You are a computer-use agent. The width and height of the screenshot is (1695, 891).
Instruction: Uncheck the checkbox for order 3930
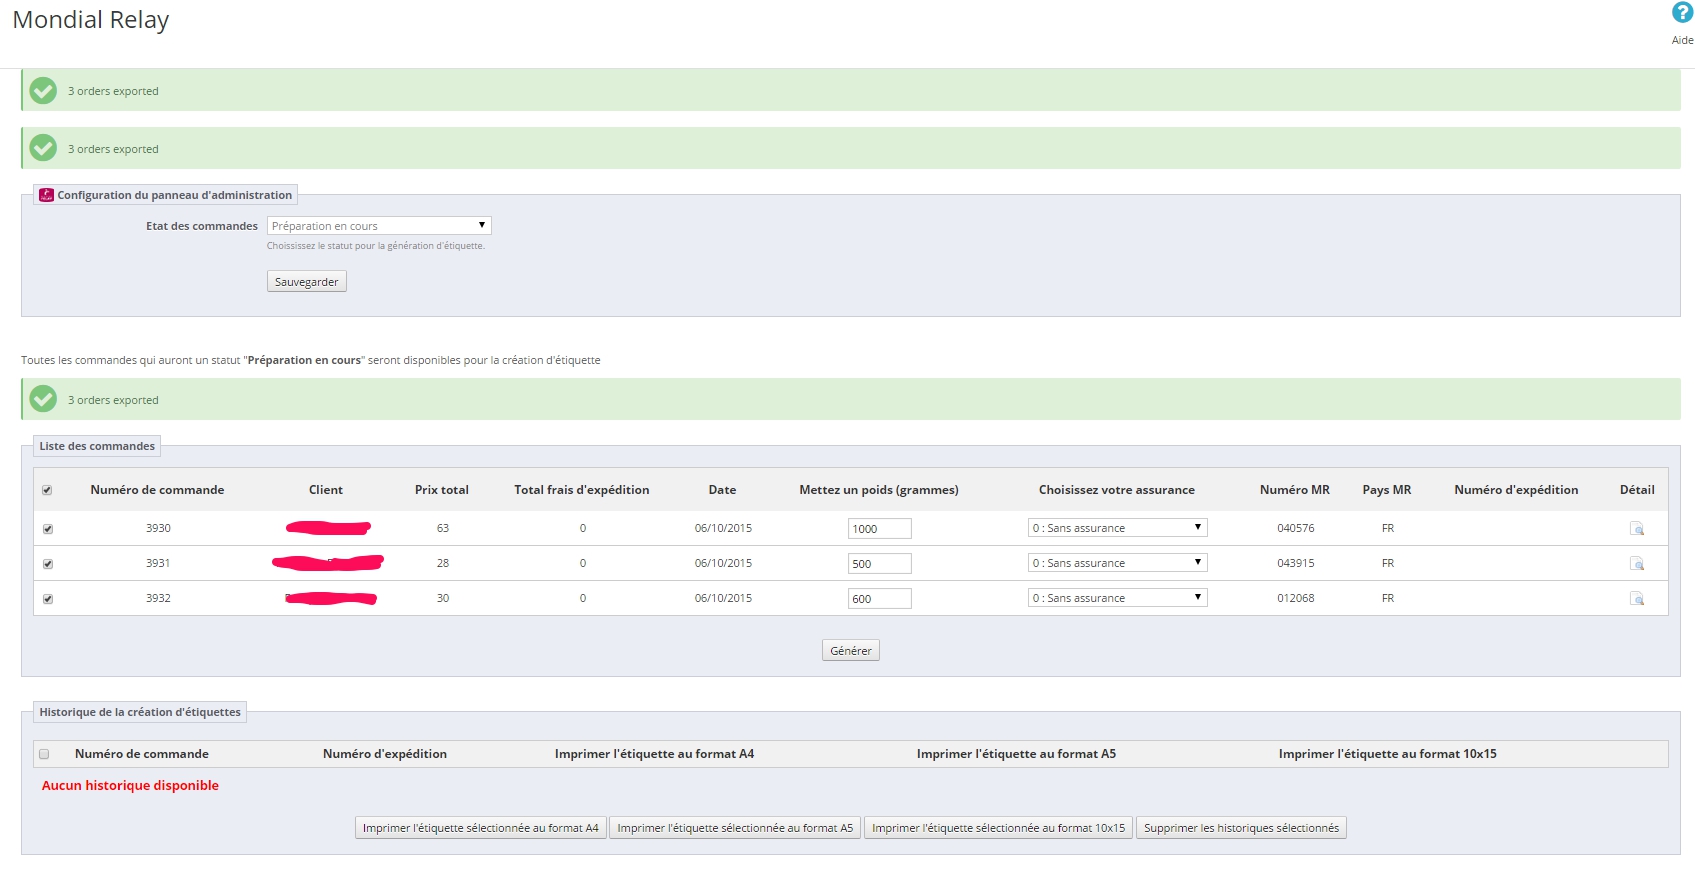(x=47, y=529)
